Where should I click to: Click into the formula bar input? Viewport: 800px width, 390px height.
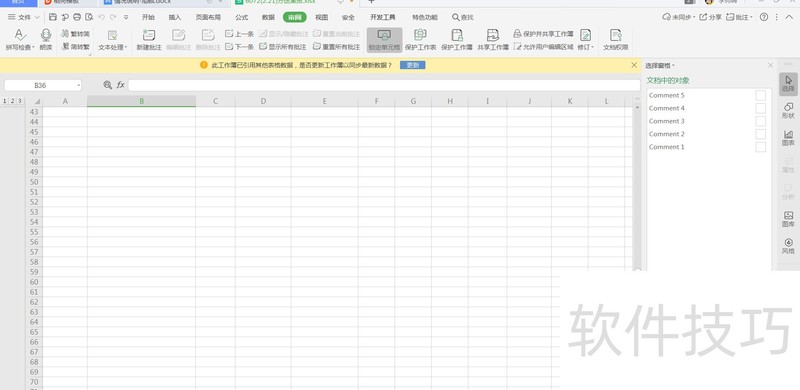click(384, 85)
